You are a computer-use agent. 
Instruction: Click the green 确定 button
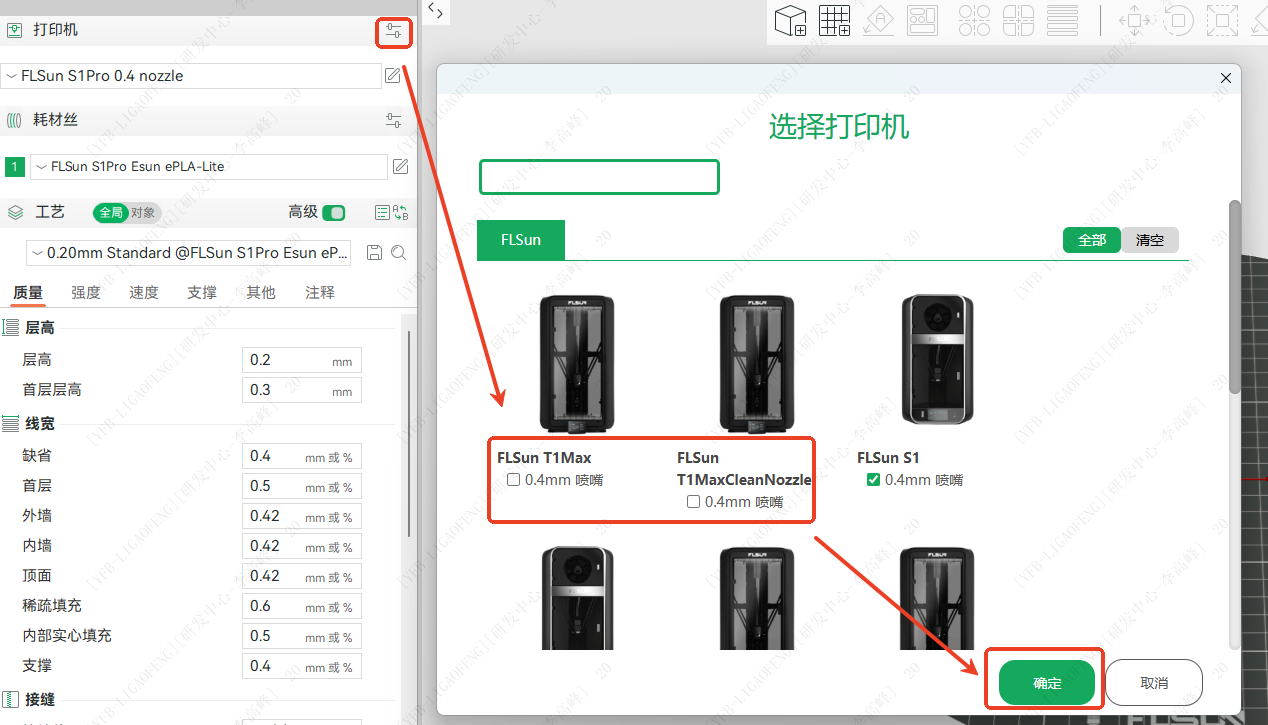[x=1047, y=684]
